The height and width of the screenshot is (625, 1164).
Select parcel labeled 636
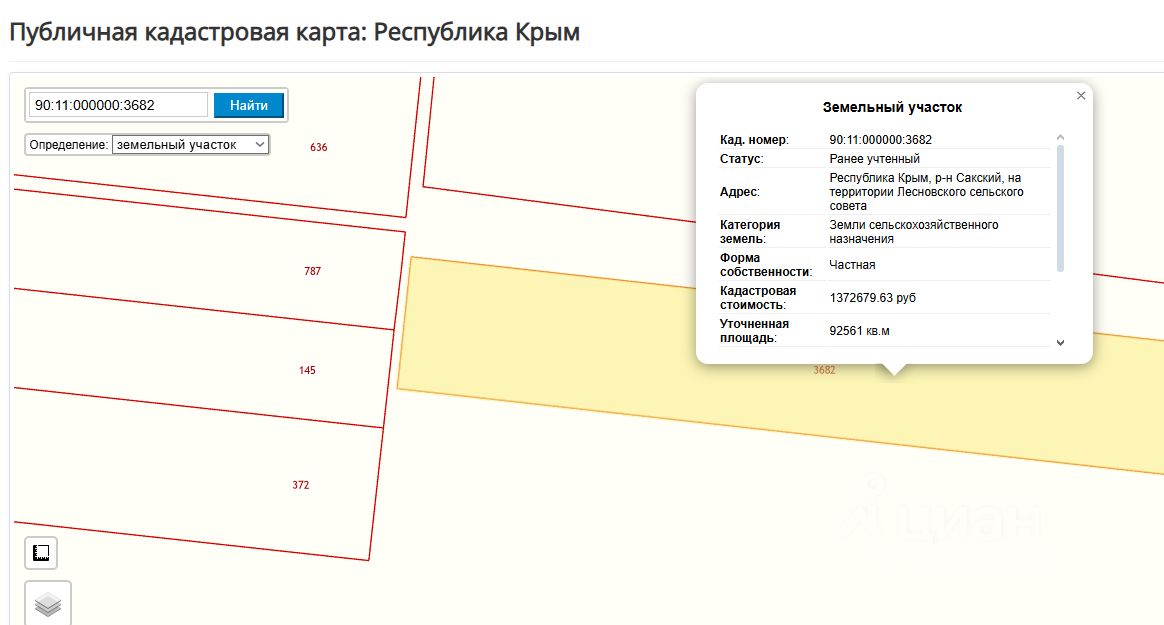click(x=318, y=147)
